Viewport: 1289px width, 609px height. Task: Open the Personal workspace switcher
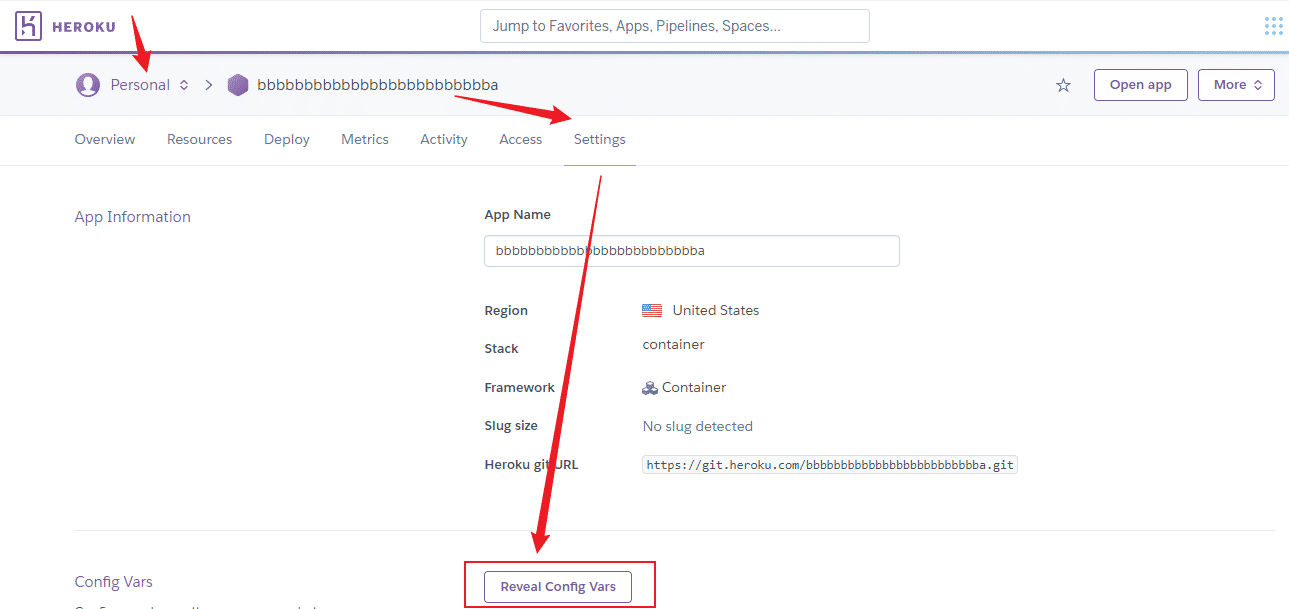click(140, 85)
